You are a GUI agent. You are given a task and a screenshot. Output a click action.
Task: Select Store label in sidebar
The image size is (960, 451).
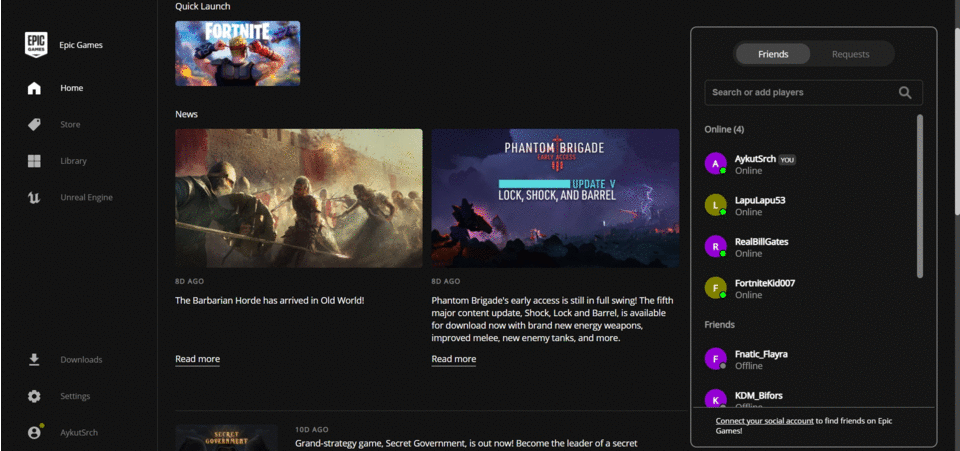tap(70, 125)
